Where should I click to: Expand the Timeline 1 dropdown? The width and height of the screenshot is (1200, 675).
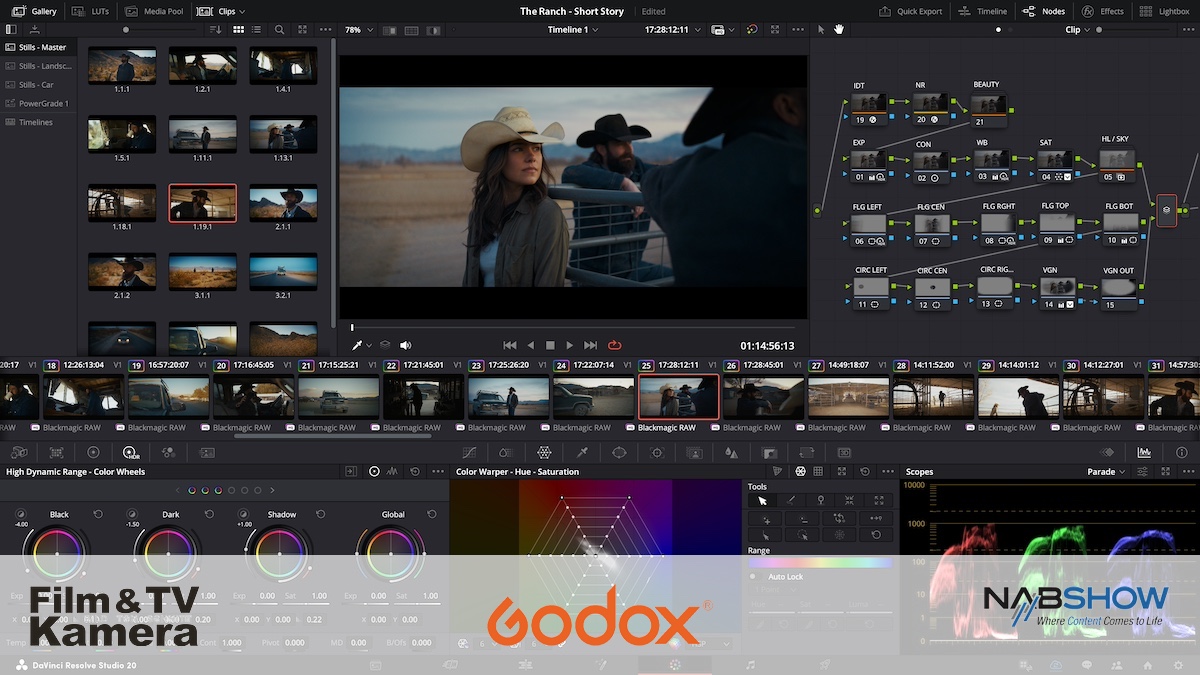point(573,30)
